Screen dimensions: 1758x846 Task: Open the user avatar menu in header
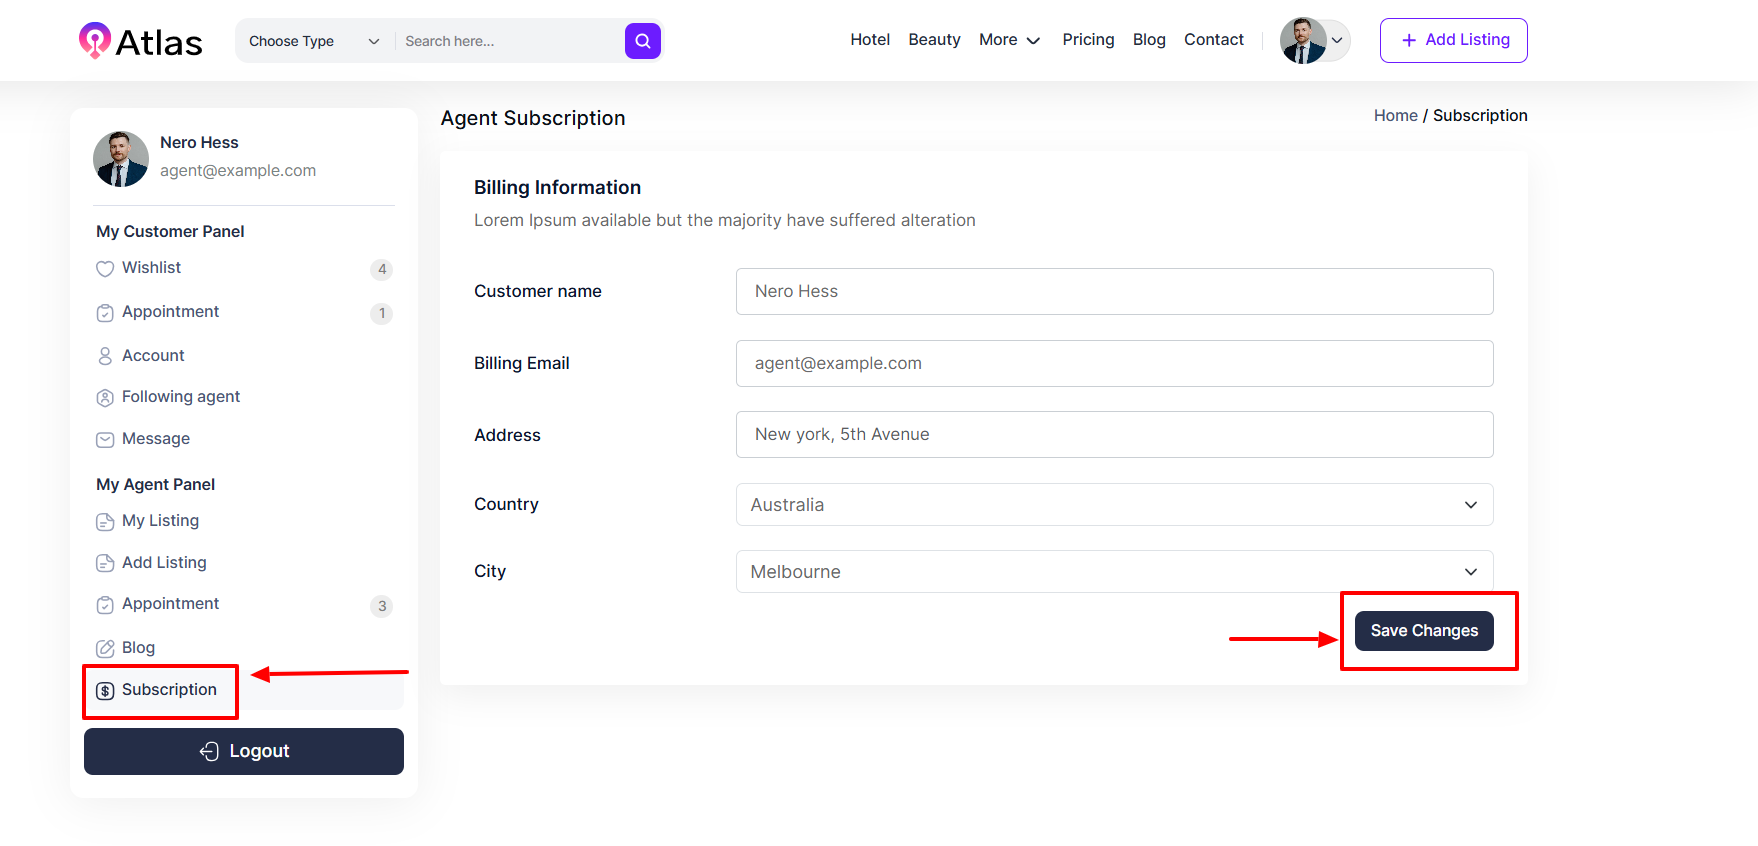coord(1314,41)
